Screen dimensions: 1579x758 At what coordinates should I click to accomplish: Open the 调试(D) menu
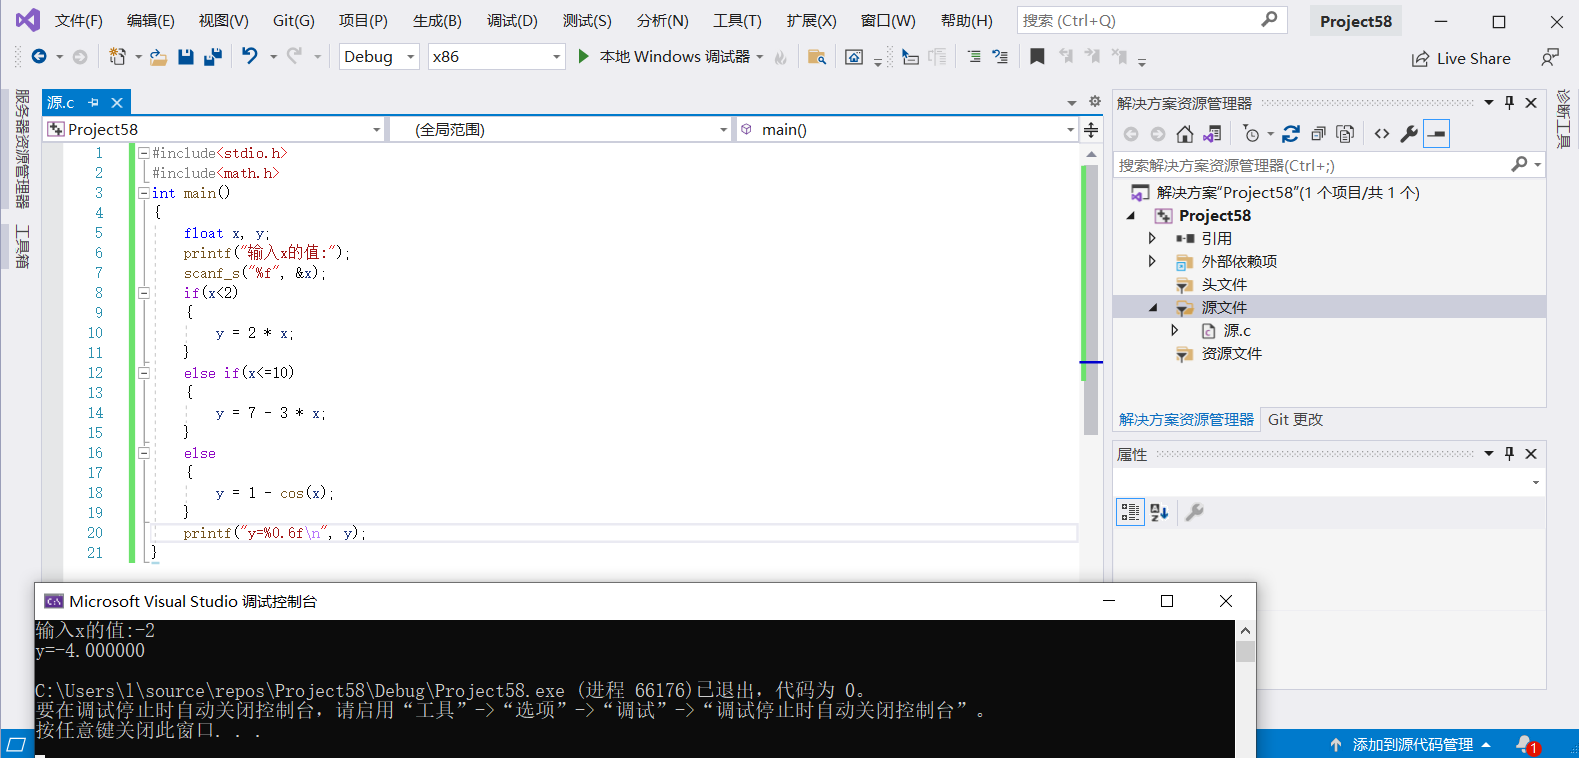click(x=512, y=20)
